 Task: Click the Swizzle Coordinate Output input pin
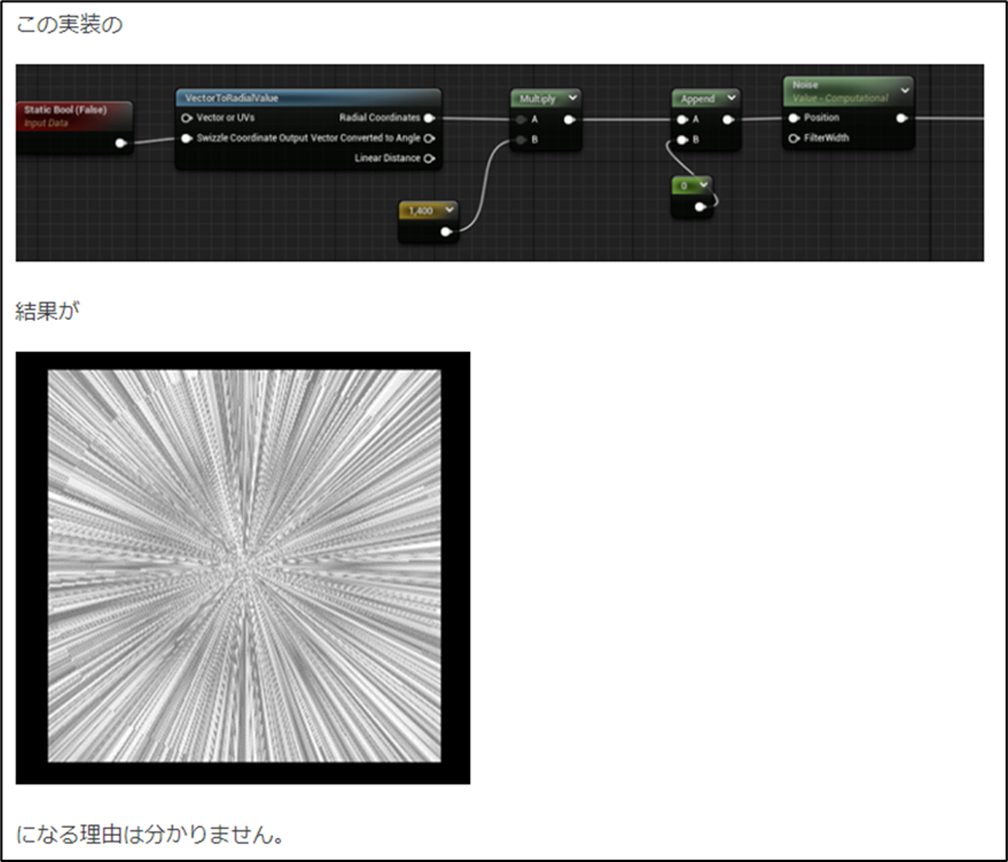187,138
